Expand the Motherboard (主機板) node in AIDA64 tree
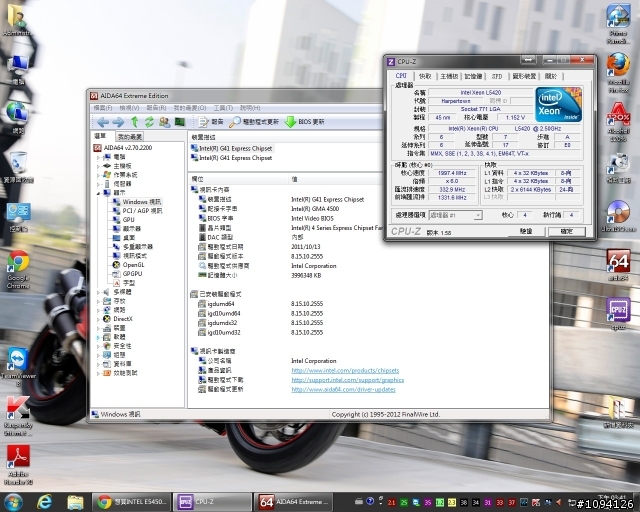 (x=98, y=166)
